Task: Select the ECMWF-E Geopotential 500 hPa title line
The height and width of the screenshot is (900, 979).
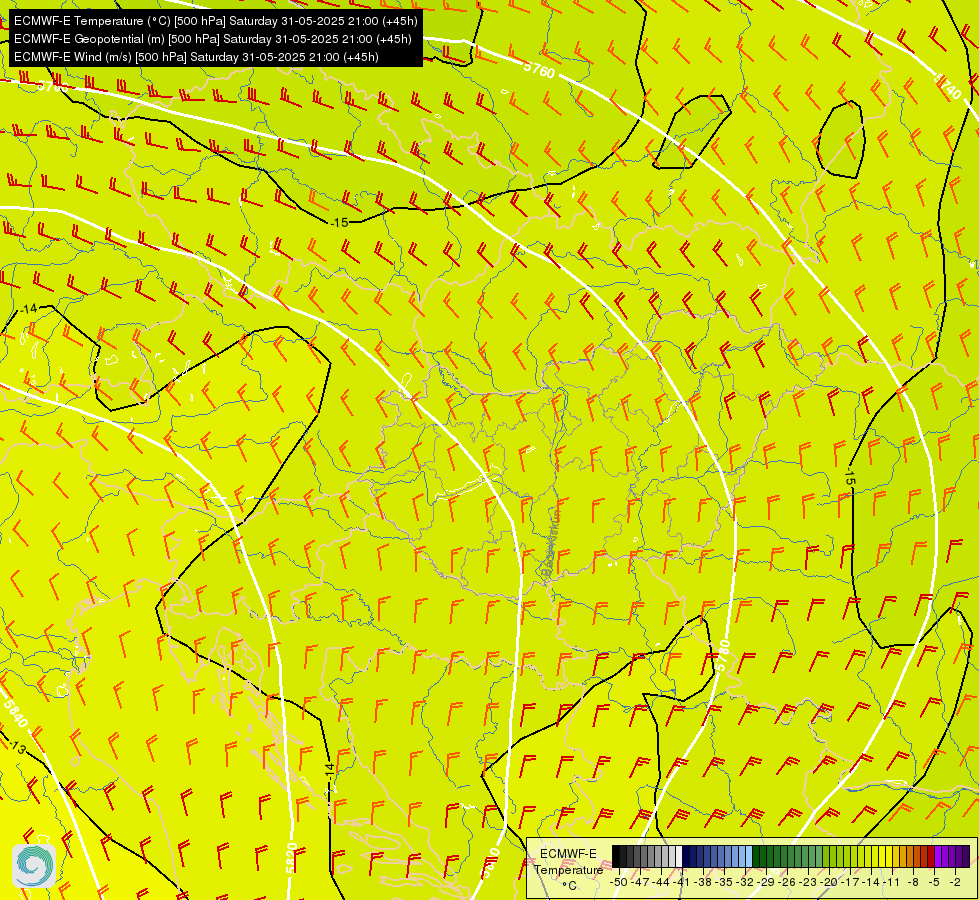Action: [212, 39]
